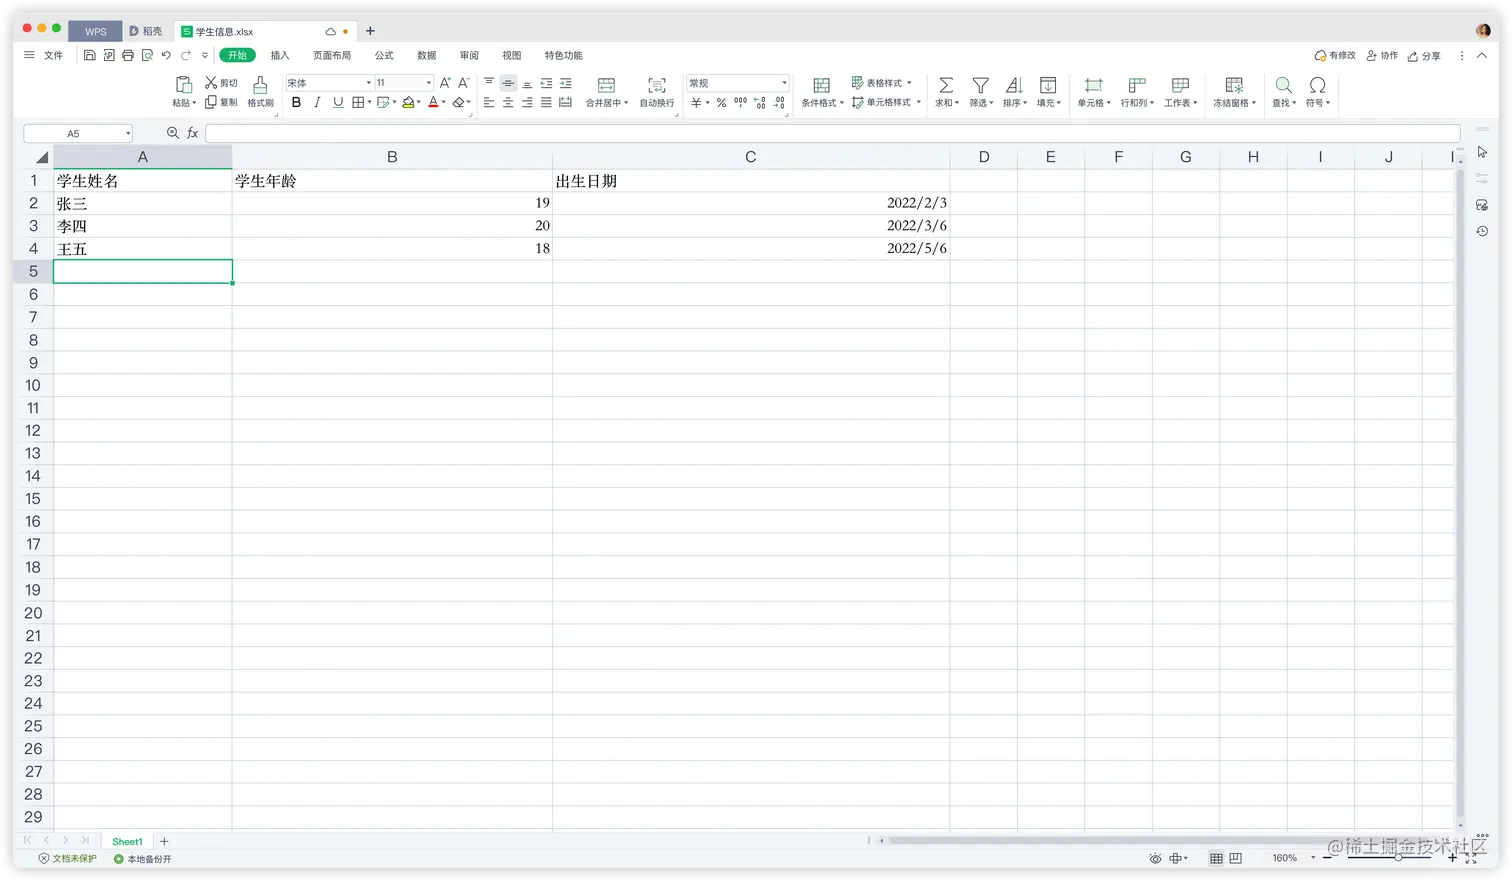
Task: Click the font color red A swatch
Action: click(x=433, y=102)
